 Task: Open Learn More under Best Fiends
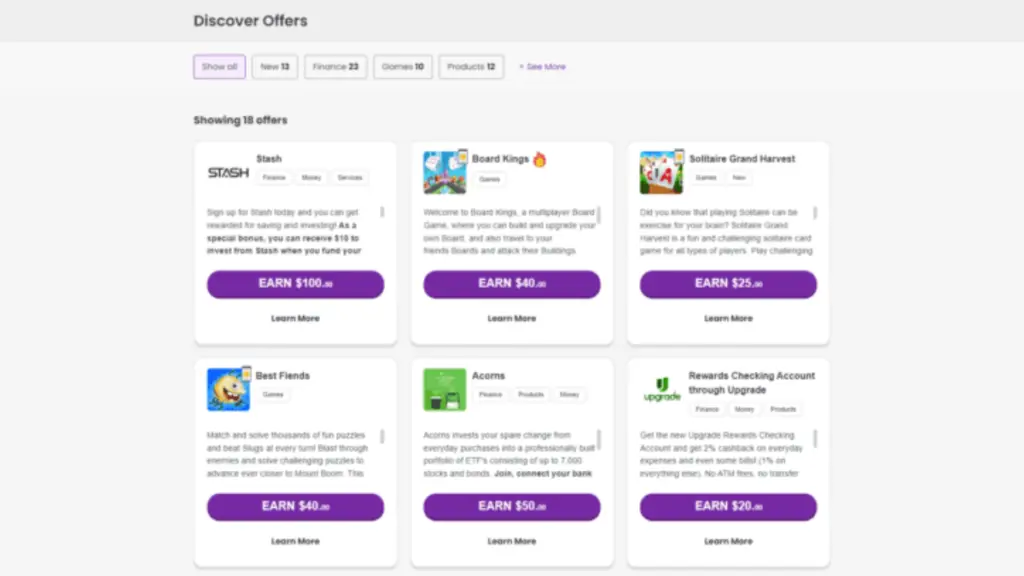[295, 541]
